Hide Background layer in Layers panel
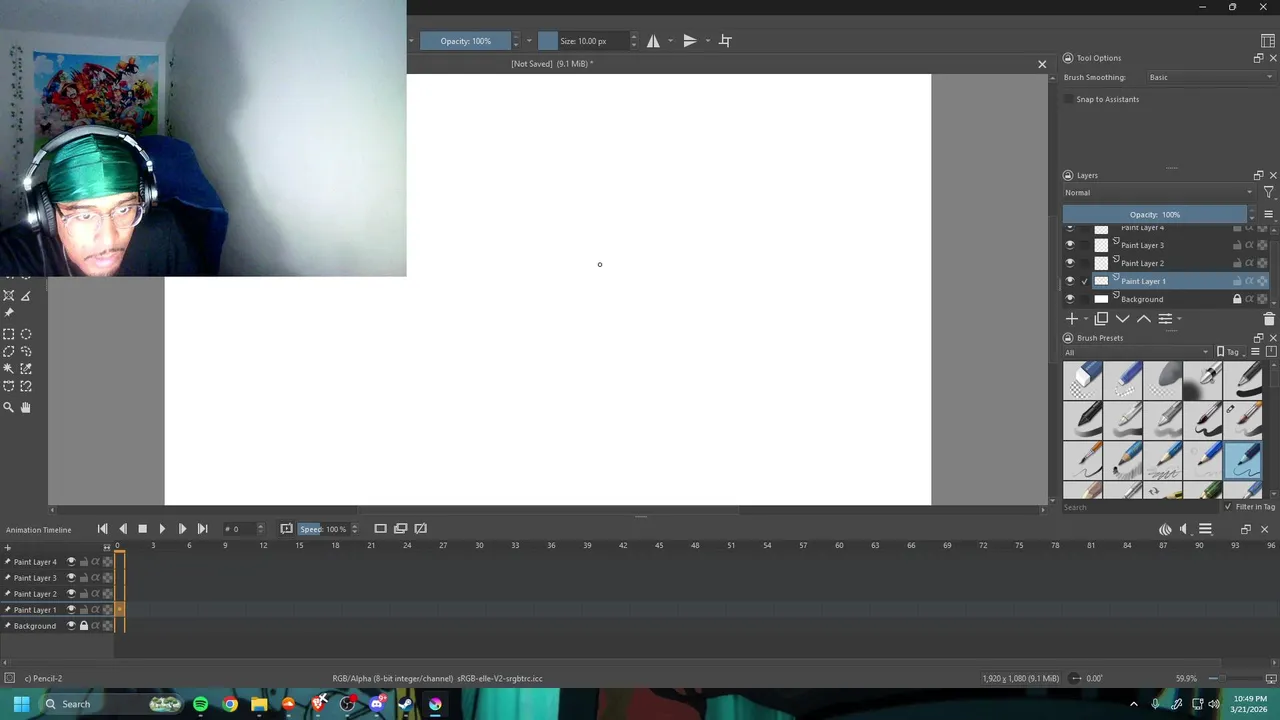This screenshot has width=1280, height=720. (x=1070, y=299)
